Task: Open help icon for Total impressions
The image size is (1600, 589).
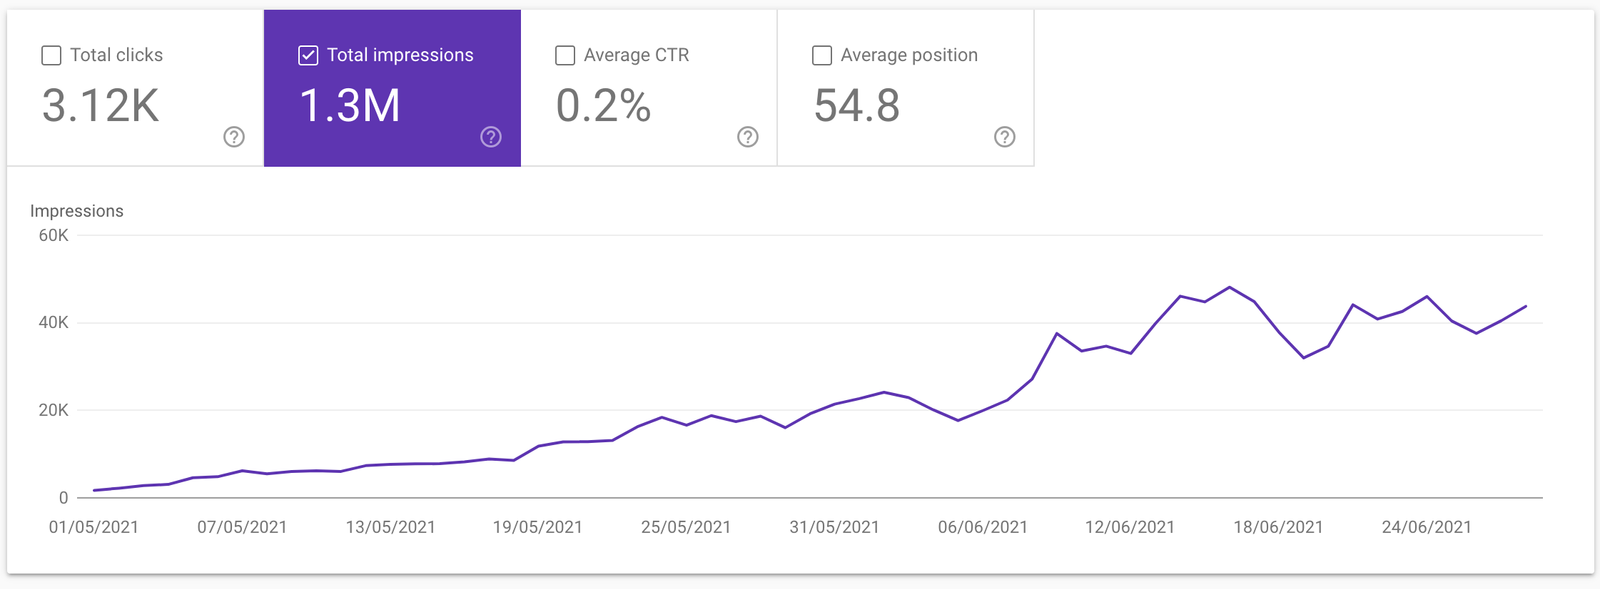Action: click(x=491, y=137)
